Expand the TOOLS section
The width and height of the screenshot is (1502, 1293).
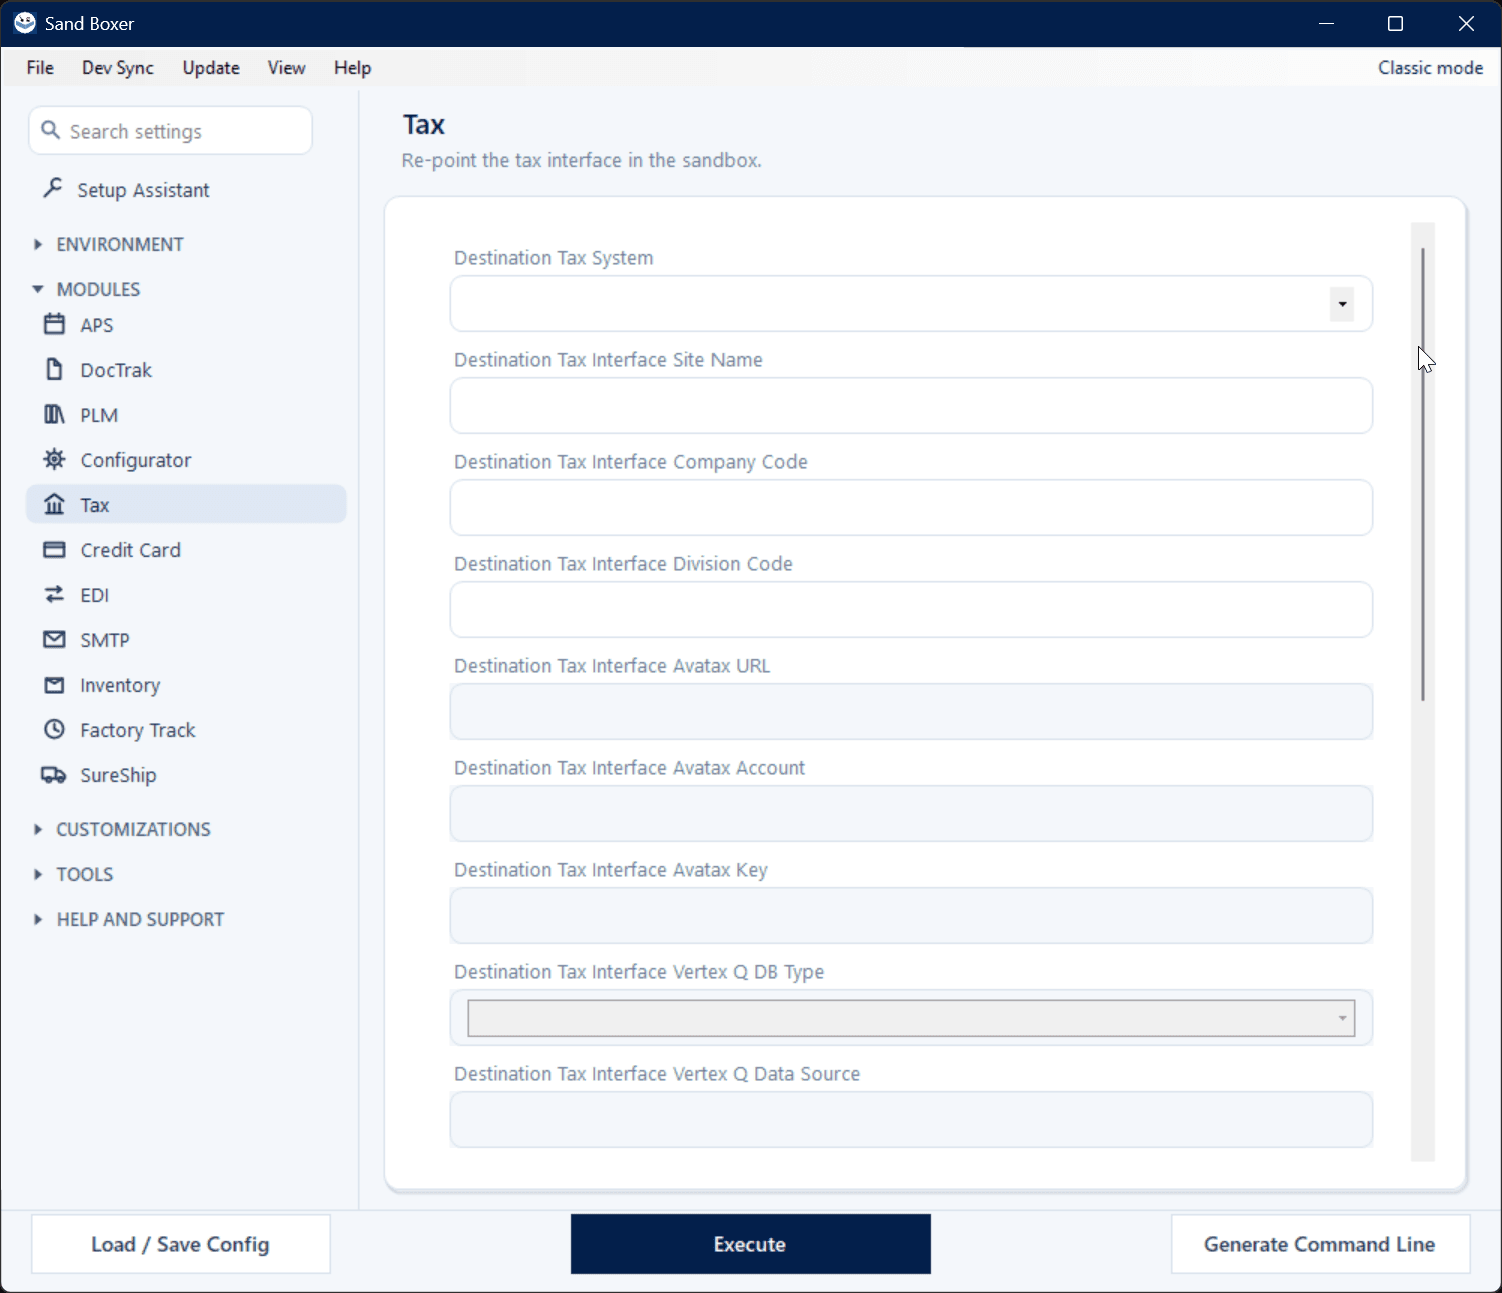[x=74, y=874]
